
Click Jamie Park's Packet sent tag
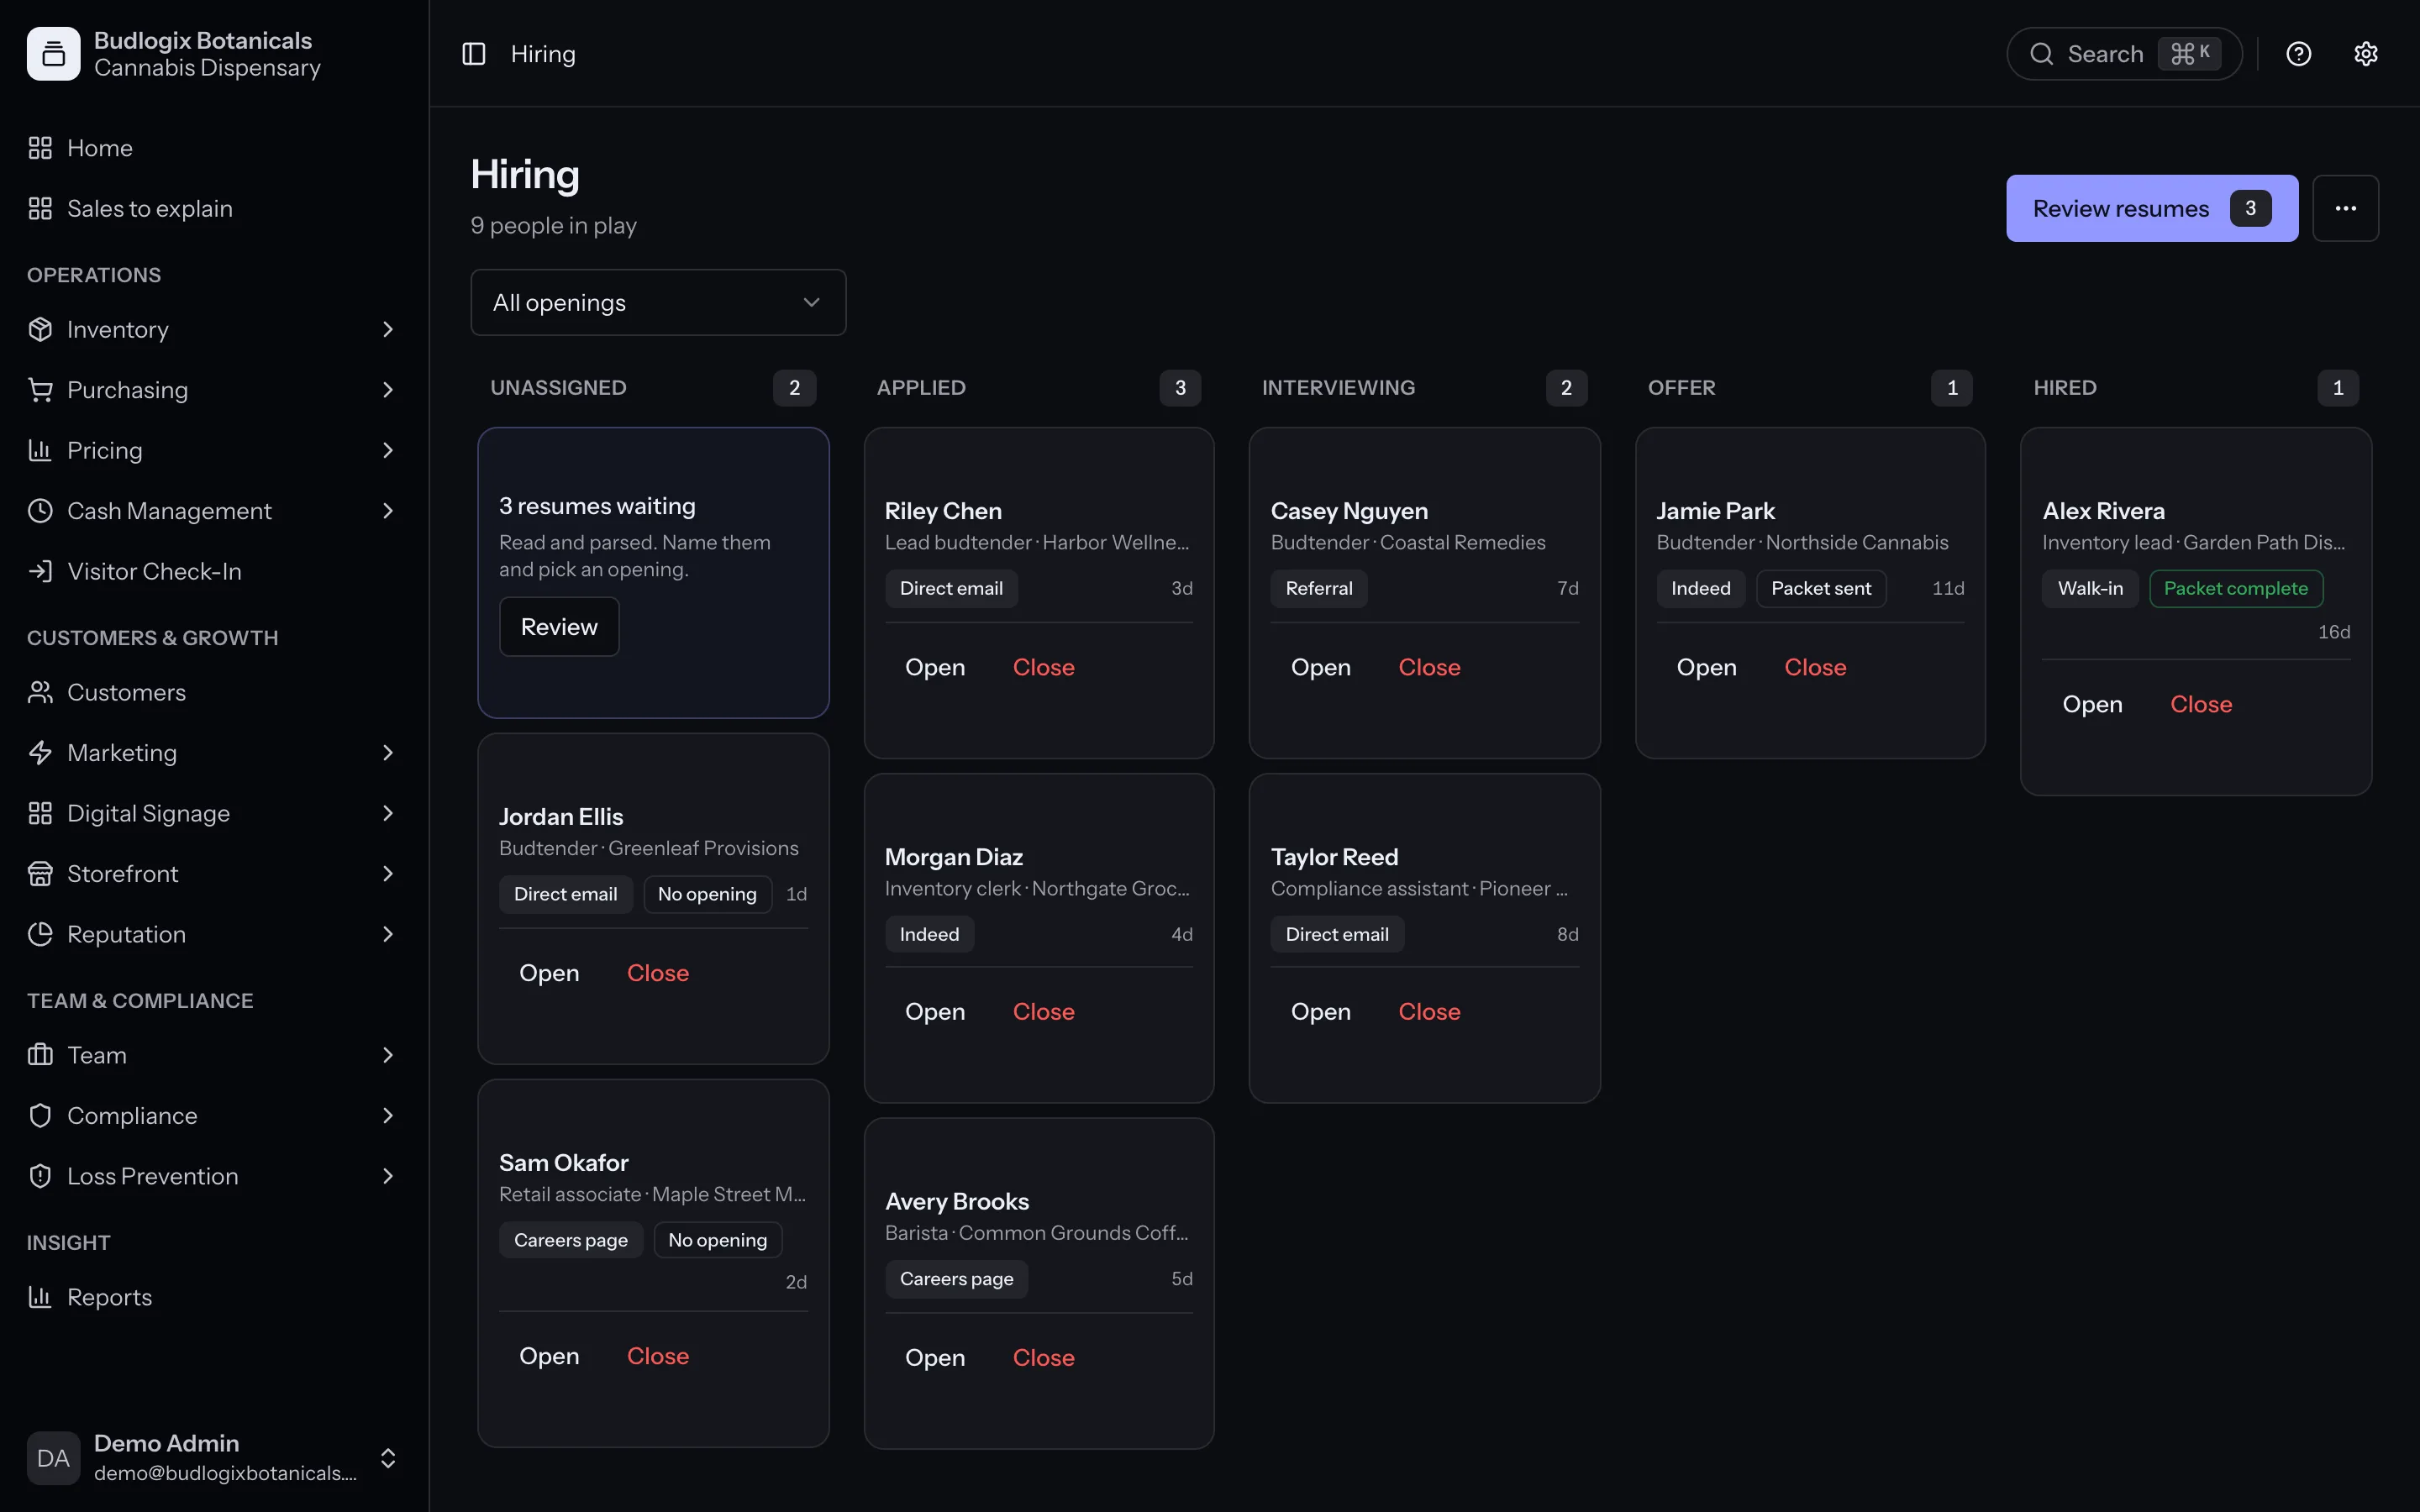1821,588
